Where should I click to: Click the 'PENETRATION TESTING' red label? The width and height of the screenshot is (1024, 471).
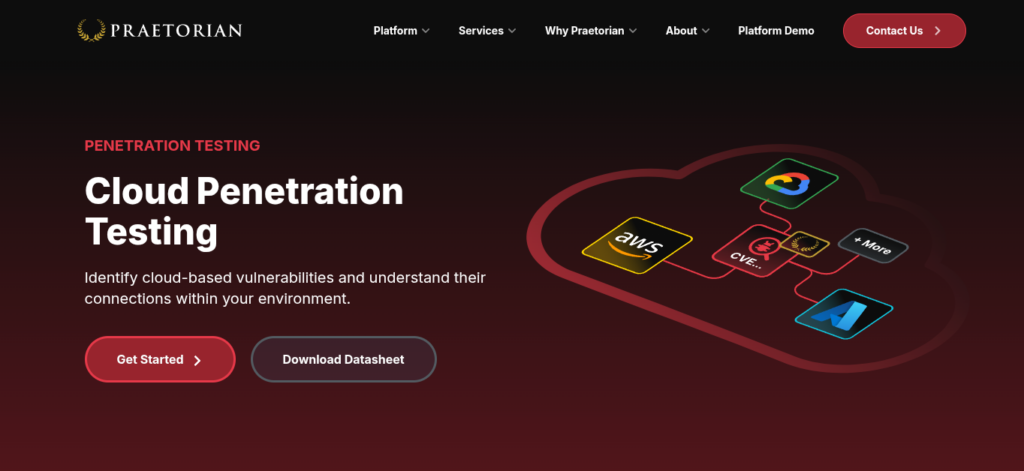(x=172, y=146)
